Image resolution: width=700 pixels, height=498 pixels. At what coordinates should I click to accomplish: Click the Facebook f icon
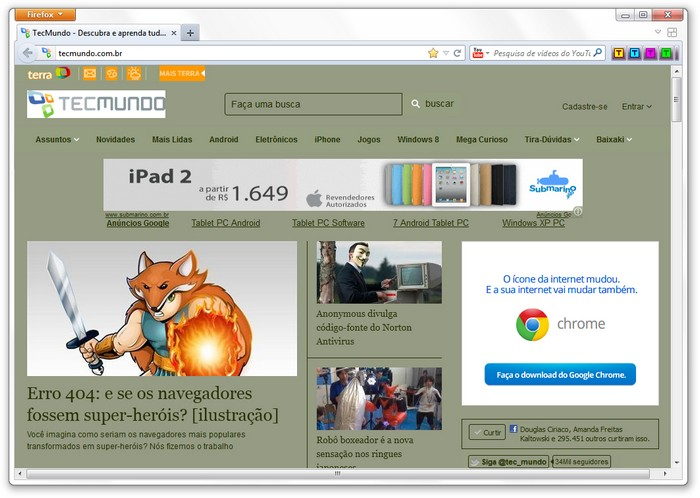[513, 429]
